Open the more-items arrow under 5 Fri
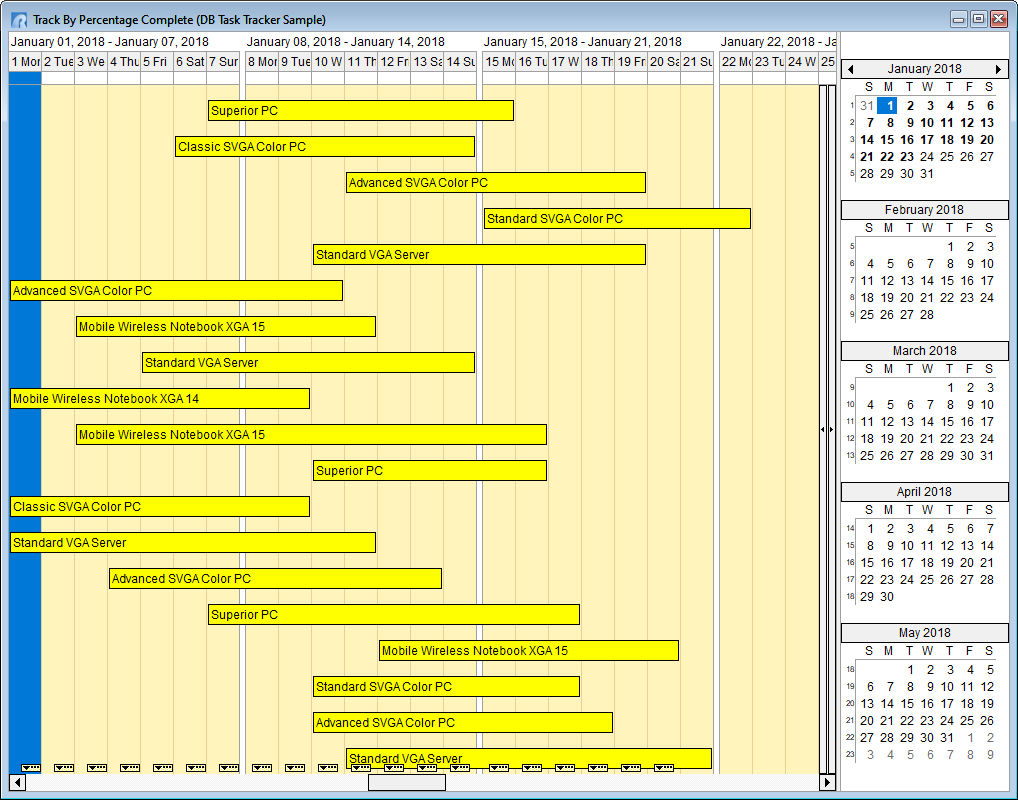 pyautogui.click(x=163, y=768)
